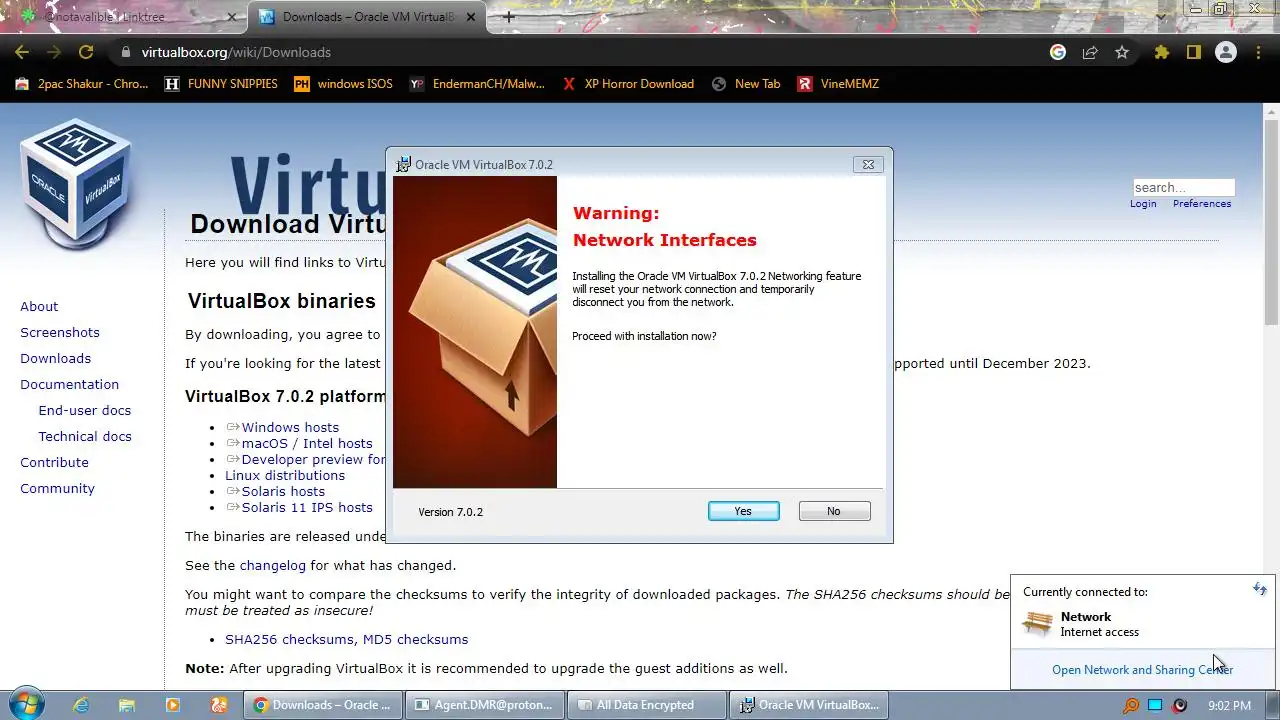Open the Community sidebar link
The width and height of the screenshot is (1280, 720).
(x=57, y=488)
